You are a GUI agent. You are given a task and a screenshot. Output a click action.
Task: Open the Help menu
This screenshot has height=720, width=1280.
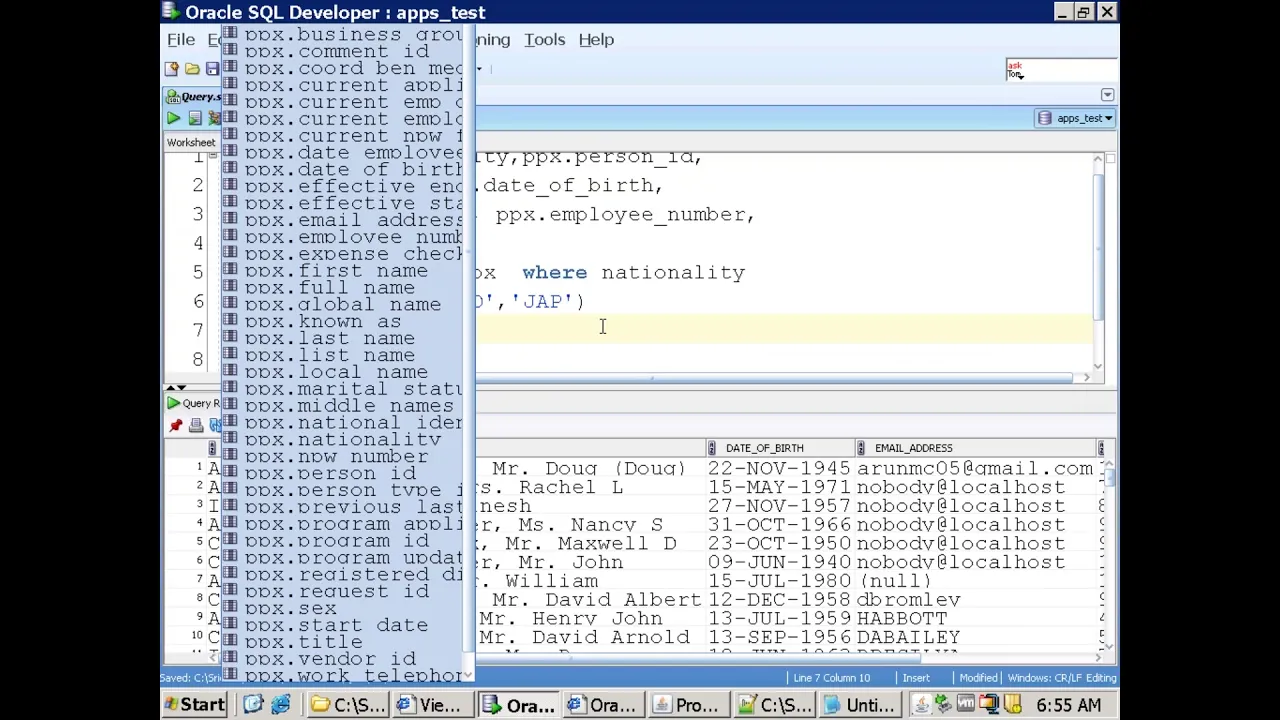[x=596, y=40]
